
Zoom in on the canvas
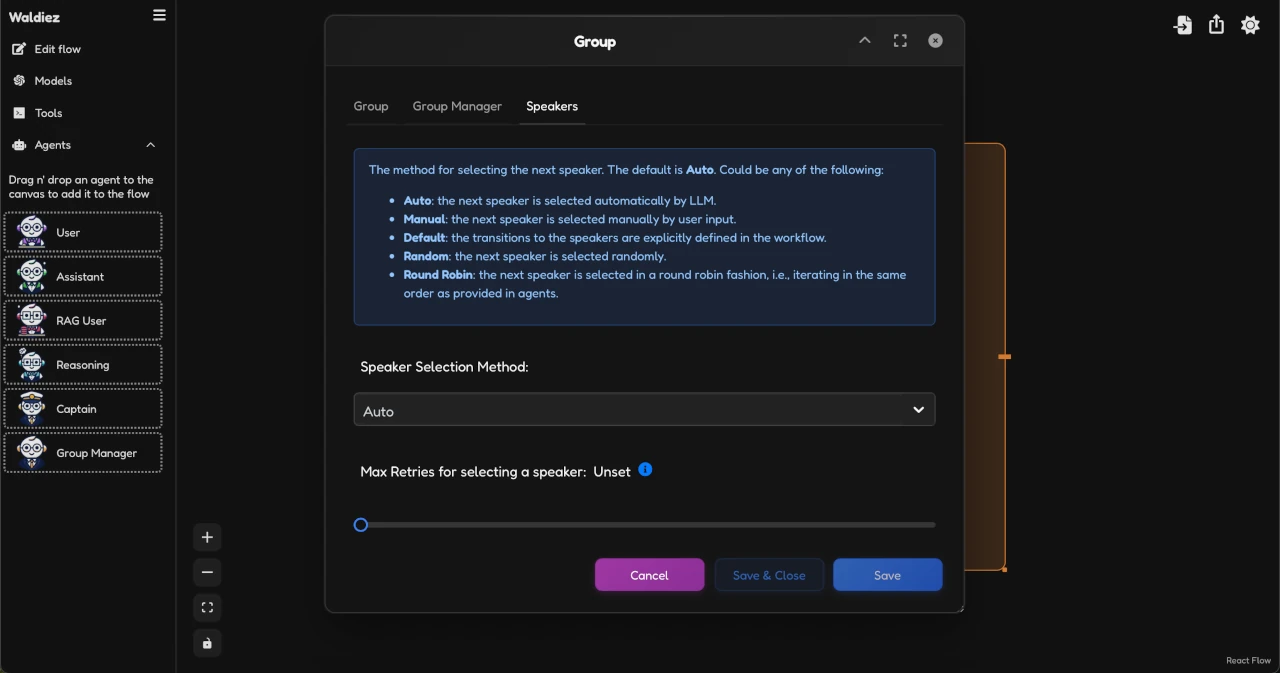click(207, 537)
